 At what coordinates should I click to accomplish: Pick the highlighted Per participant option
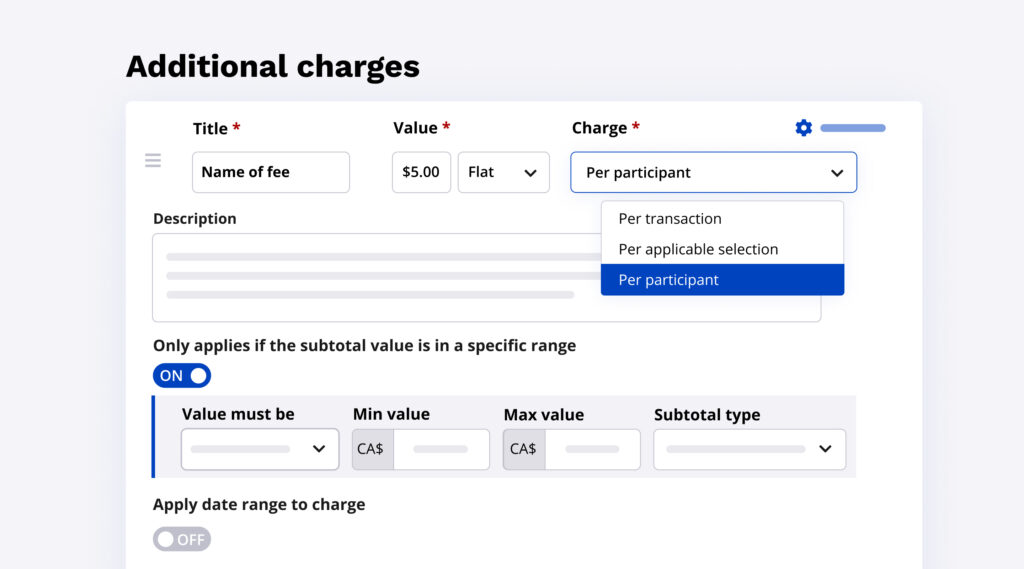(668, 280)
